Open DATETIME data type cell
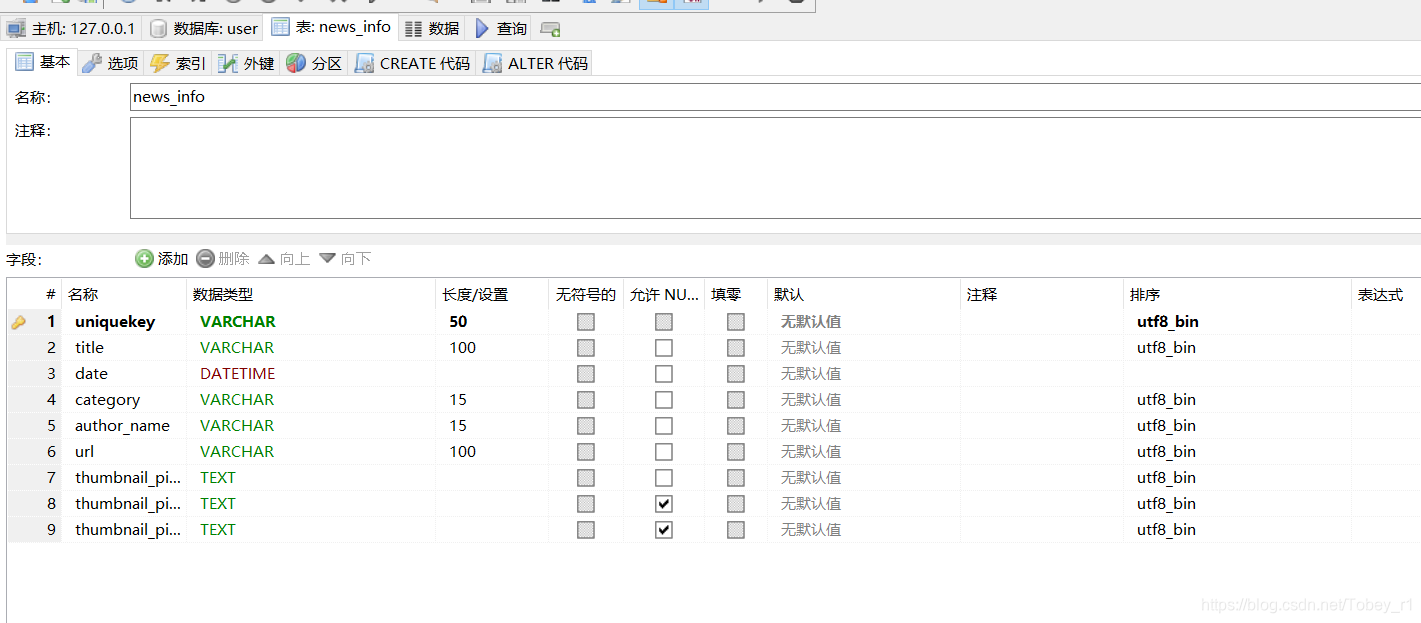The image size is (1421, 623). [x=238, y=374]
